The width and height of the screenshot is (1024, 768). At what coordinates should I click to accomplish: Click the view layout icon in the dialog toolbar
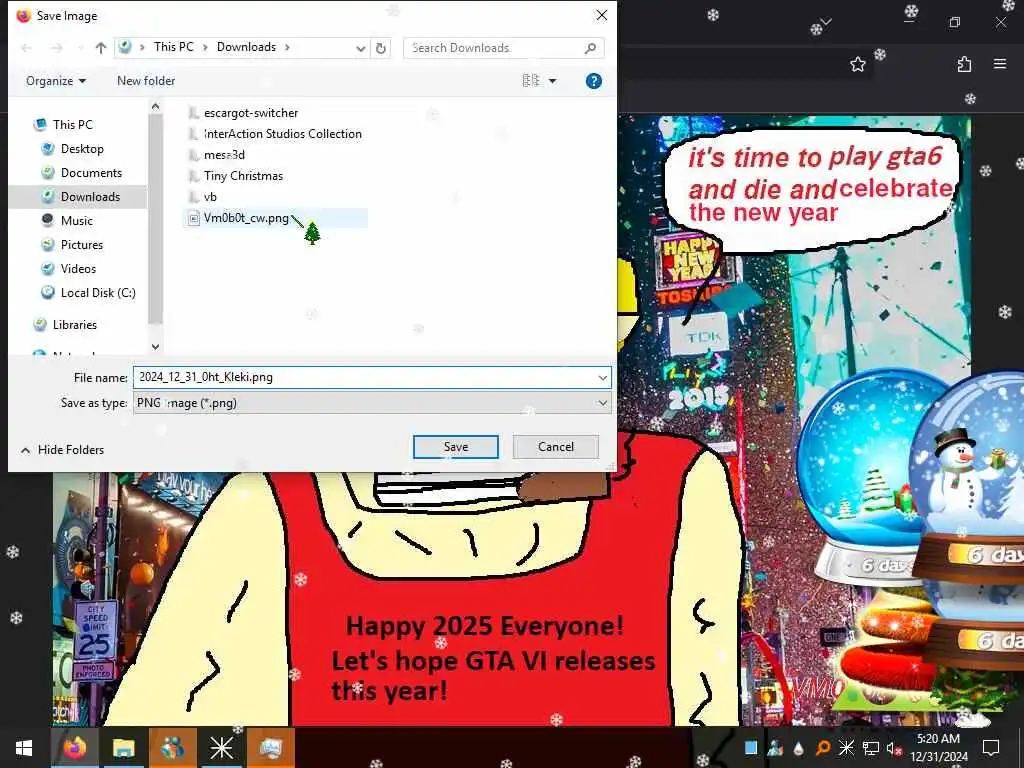click(x=530, y=80)
